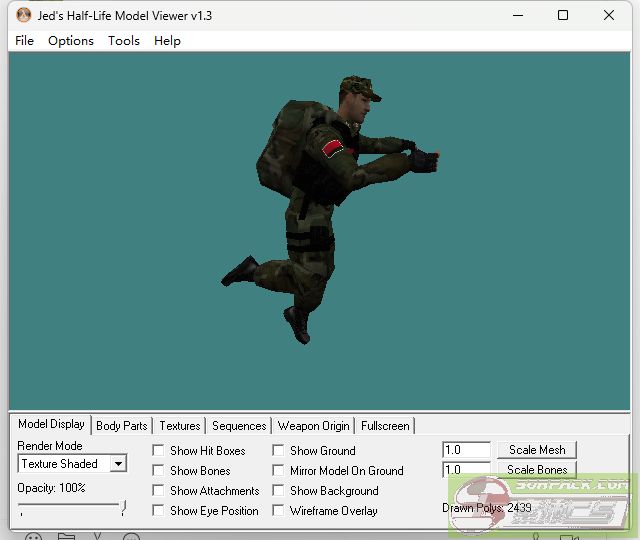Image resolution: width=640 pixels, height=540 pixels.
Task: Open the Options menu
Action: [x=71, y=40]
